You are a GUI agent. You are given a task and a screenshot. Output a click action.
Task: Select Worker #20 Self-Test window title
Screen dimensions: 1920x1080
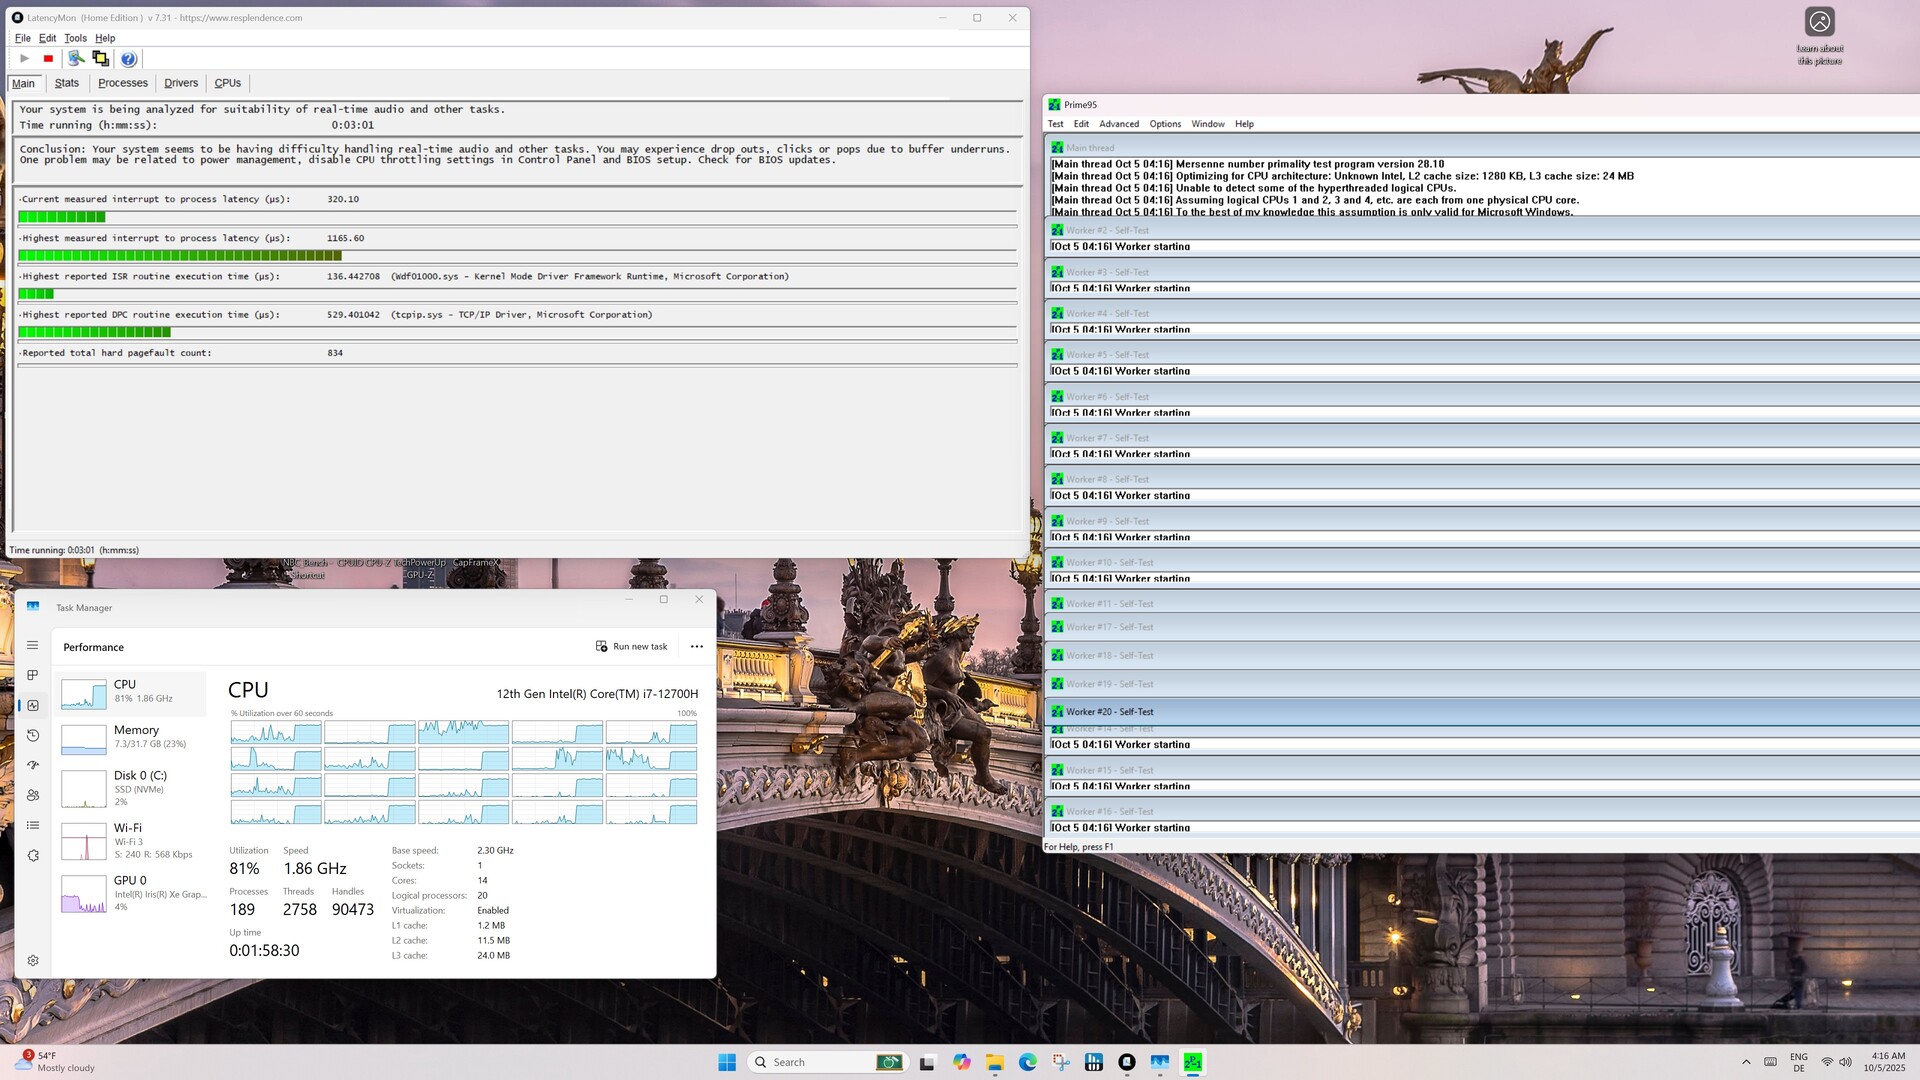(x=1109, y=712)
